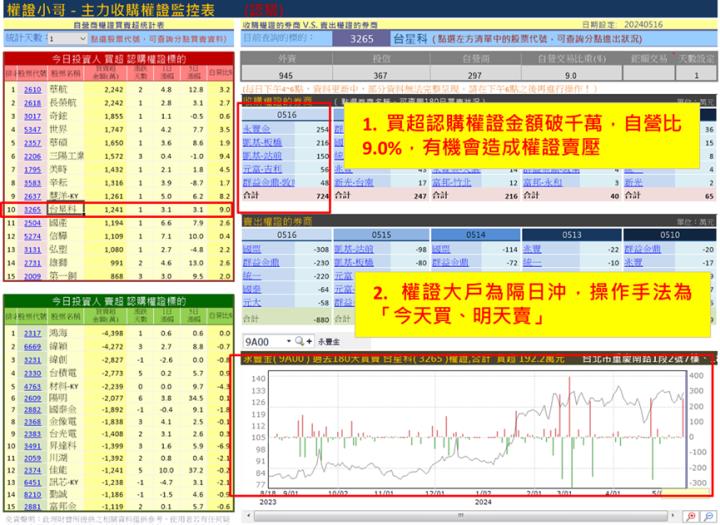Click the 天數設定 cell showing 1

tap(696, 75)
